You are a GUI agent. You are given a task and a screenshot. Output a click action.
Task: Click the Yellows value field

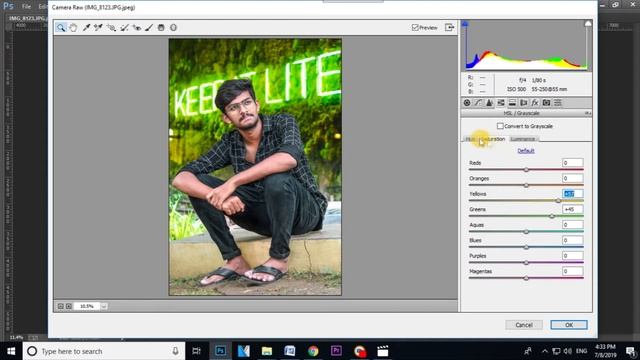(x=573, y=194)
